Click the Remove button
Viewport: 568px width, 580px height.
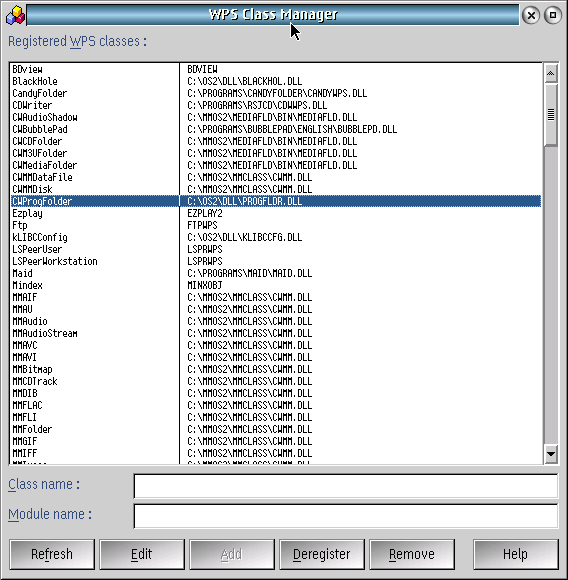[x=412, y=554]
